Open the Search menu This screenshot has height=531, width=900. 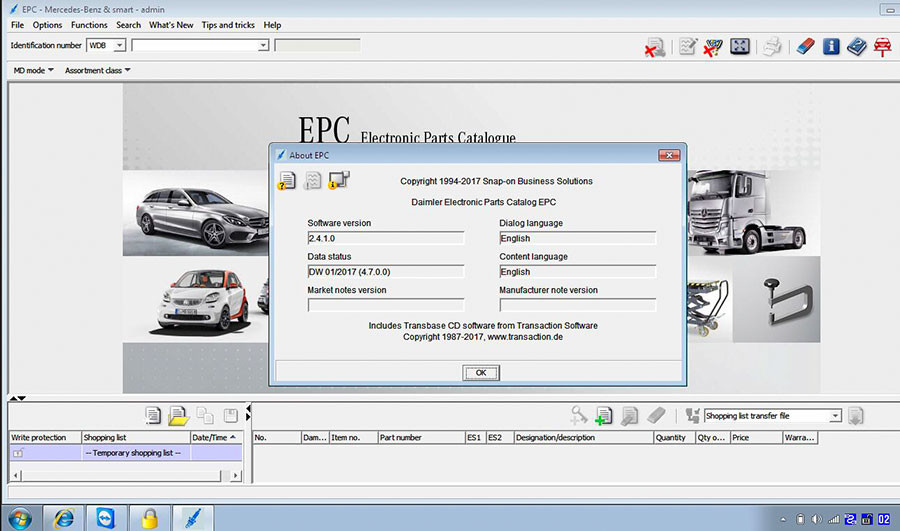click(129, 25)
